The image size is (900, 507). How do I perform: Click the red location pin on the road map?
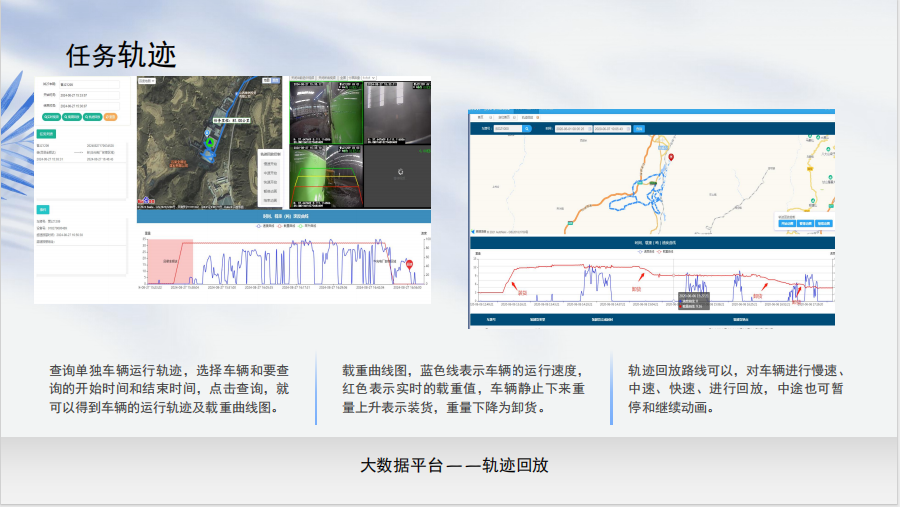(672, 157)
